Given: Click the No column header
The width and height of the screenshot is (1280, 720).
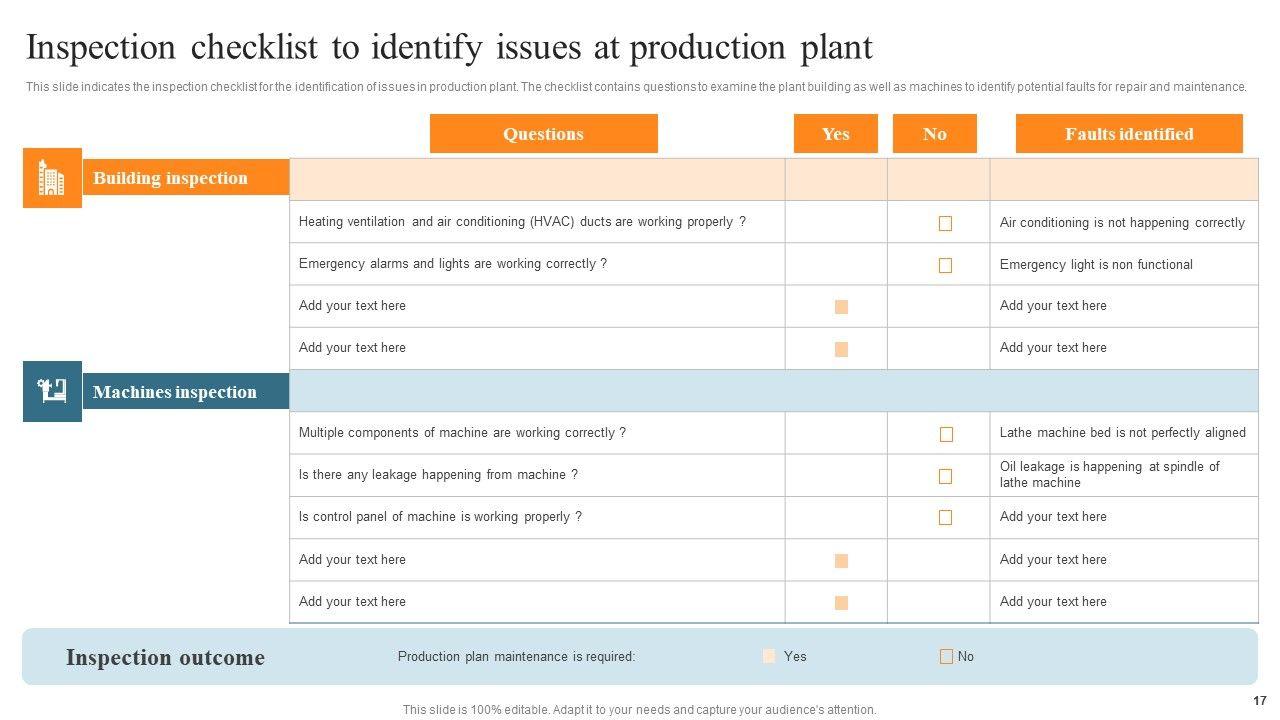Looking at the screenshot, I should [x=934, y=134].
